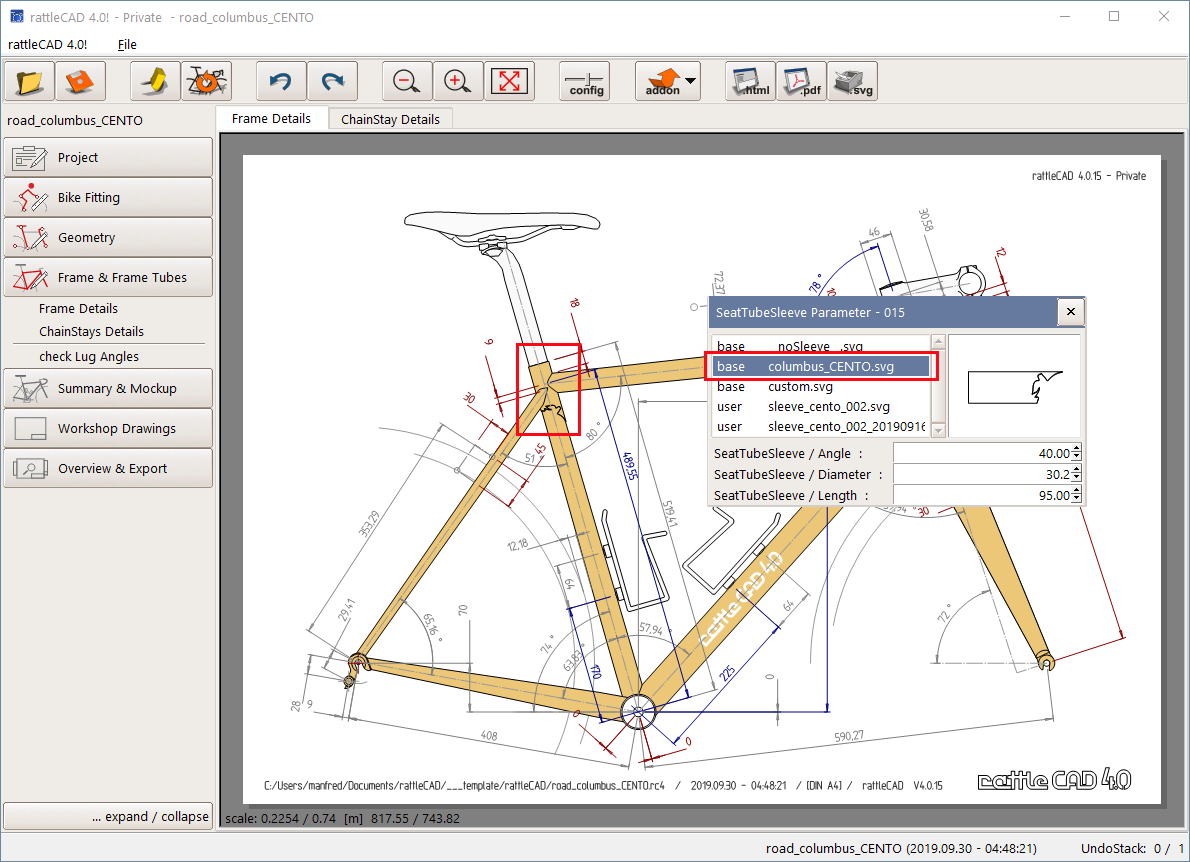
Task: Increase SeatTubeSleeve Angle with spinner up arrow
Action: (1076, 449)
